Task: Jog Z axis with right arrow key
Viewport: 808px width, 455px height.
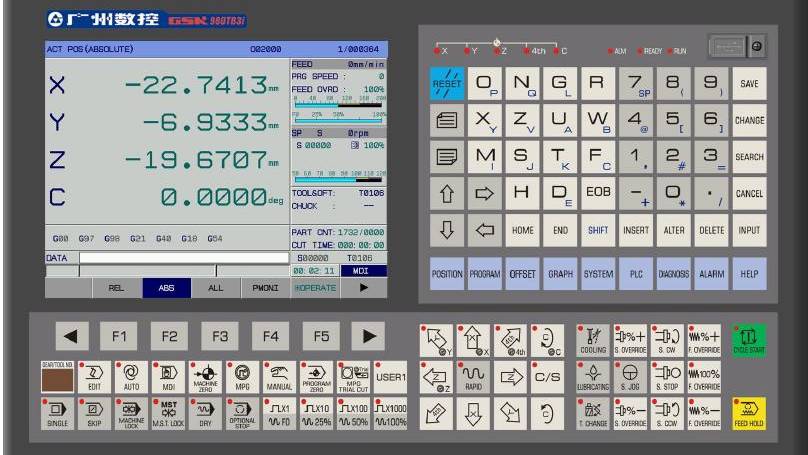Action: pos(511,377)
